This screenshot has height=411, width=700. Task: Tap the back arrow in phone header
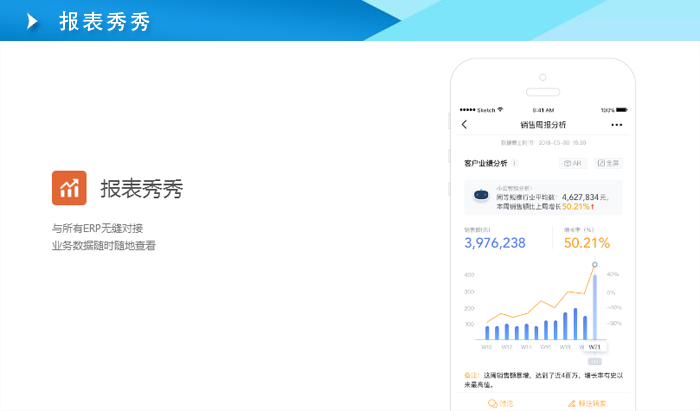(464, 125)
